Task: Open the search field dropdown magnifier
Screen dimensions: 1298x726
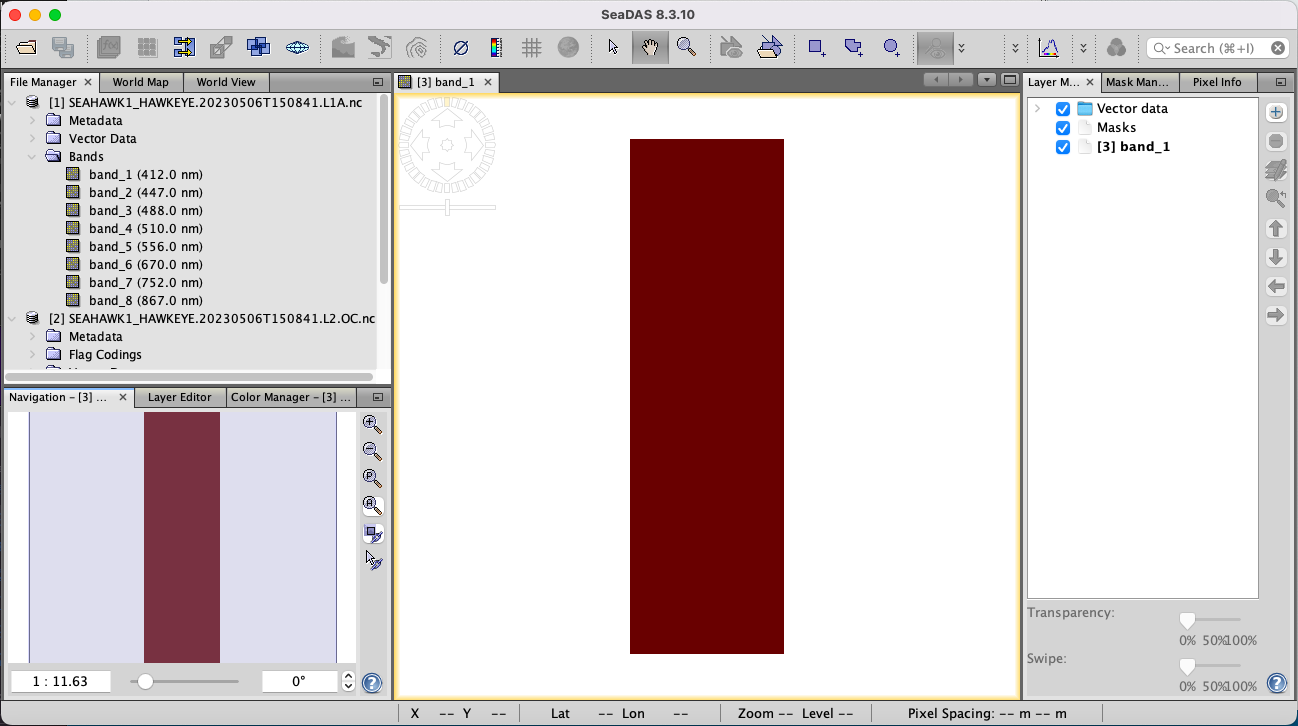Action: click(1162, 48)
